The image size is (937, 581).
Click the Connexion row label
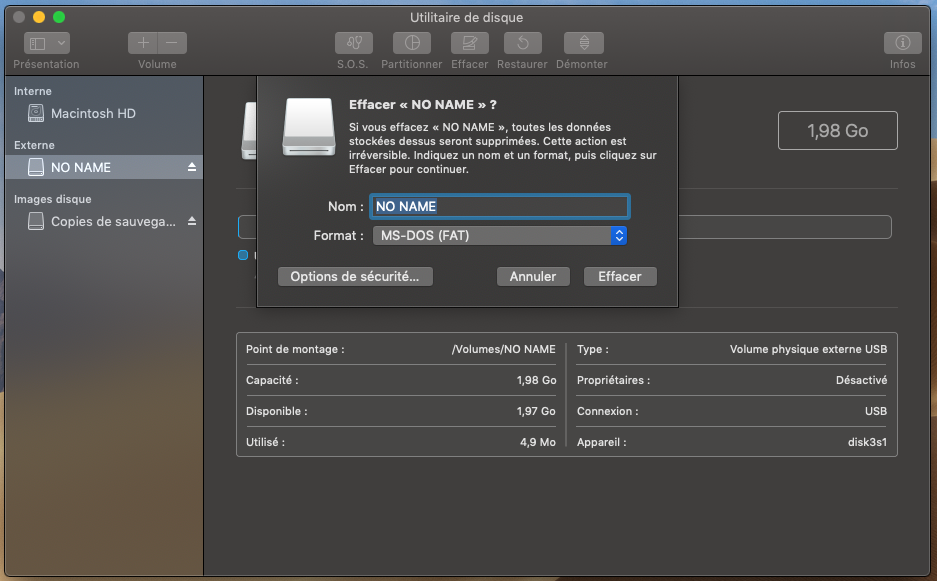click(607, 411)
